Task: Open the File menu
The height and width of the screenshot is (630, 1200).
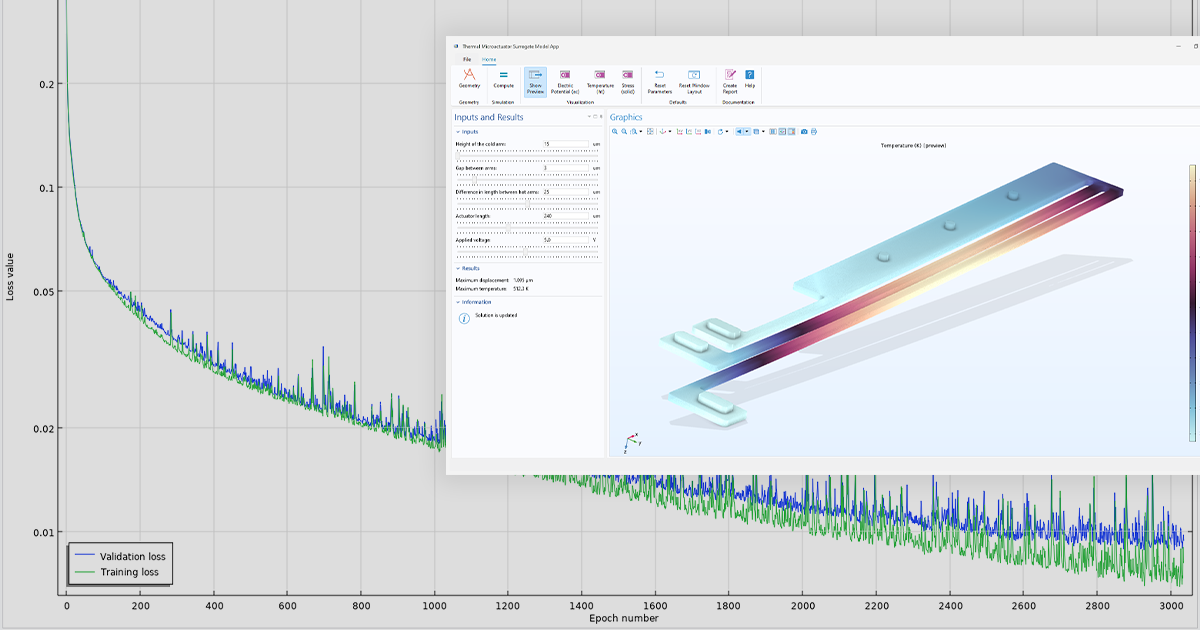Action: click(466, 59)
